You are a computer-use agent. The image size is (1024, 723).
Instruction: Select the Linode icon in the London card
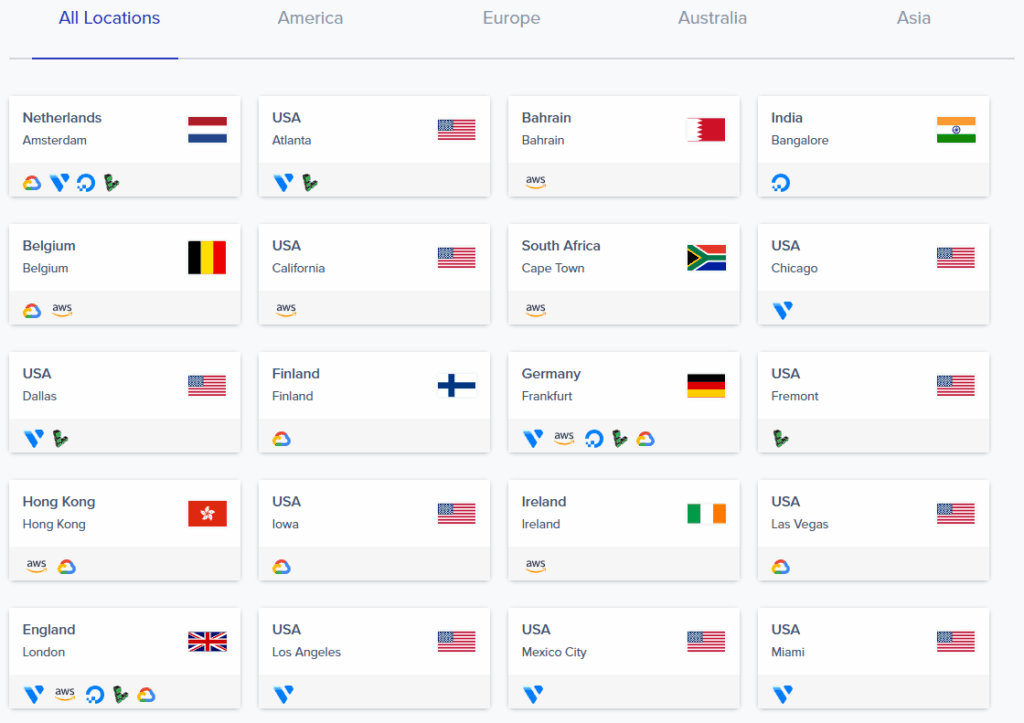tap(121, 694)
